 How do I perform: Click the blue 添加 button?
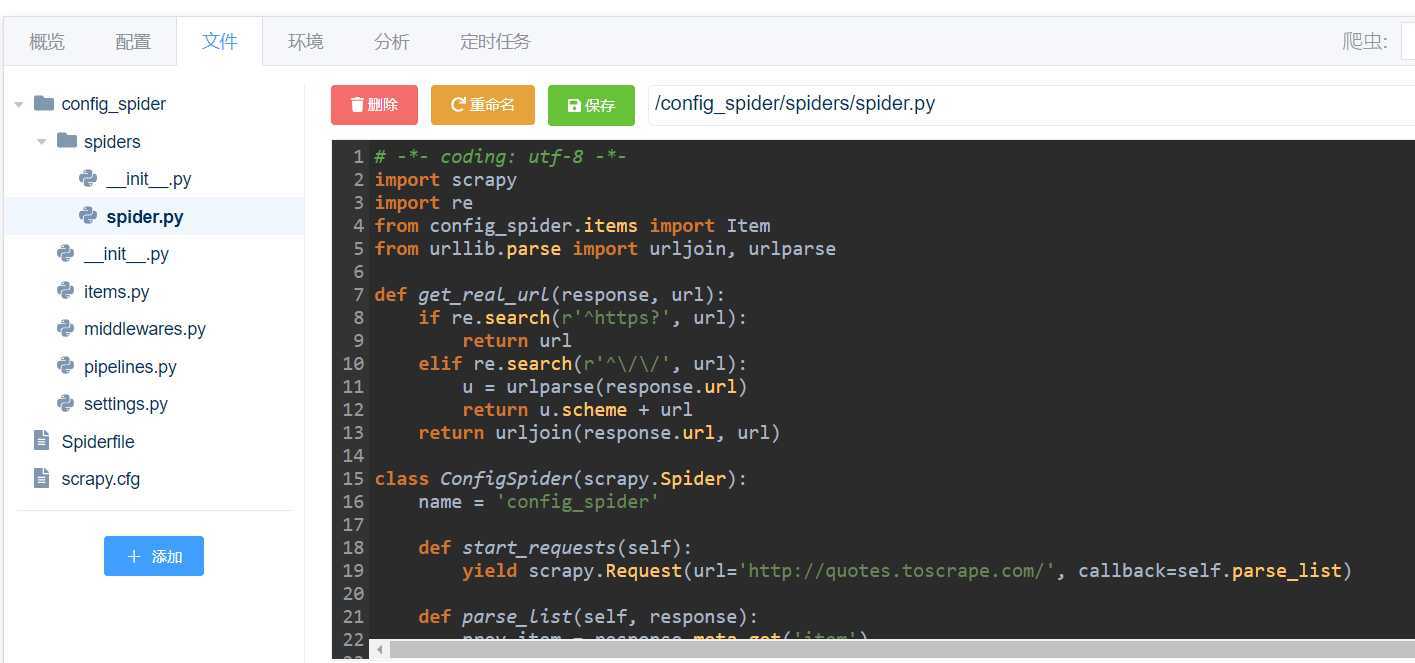pyautogui.click(x=154, y=556)
